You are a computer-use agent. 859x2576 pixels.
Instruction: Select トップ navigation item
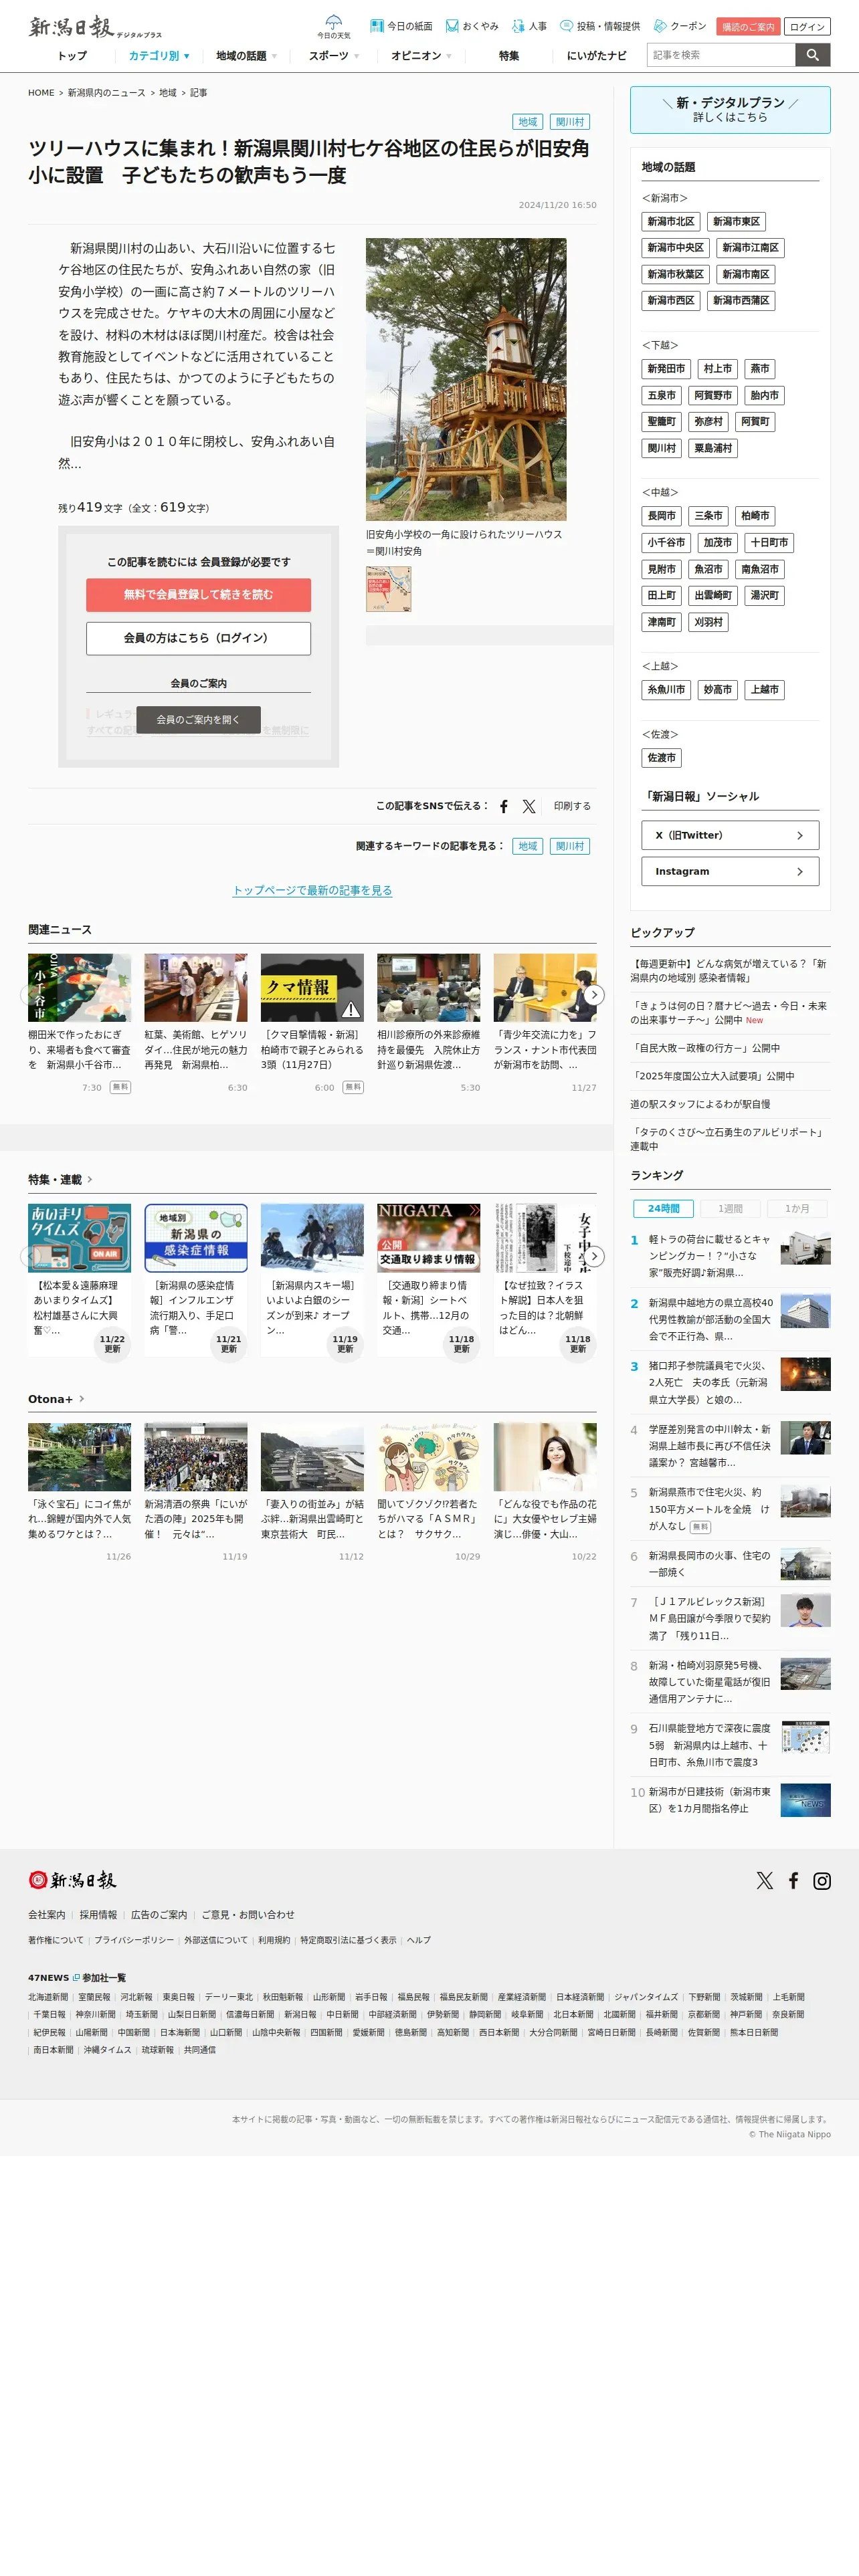click(72, 56)
